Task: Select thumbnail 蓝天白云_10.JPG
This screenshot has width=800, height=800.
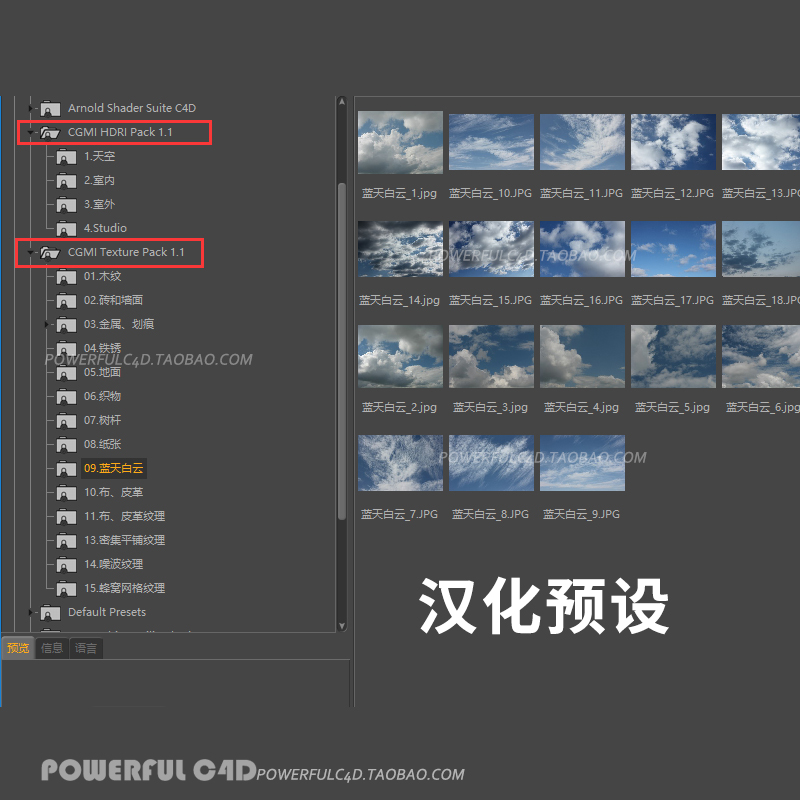Action: (x=491, y=142)
